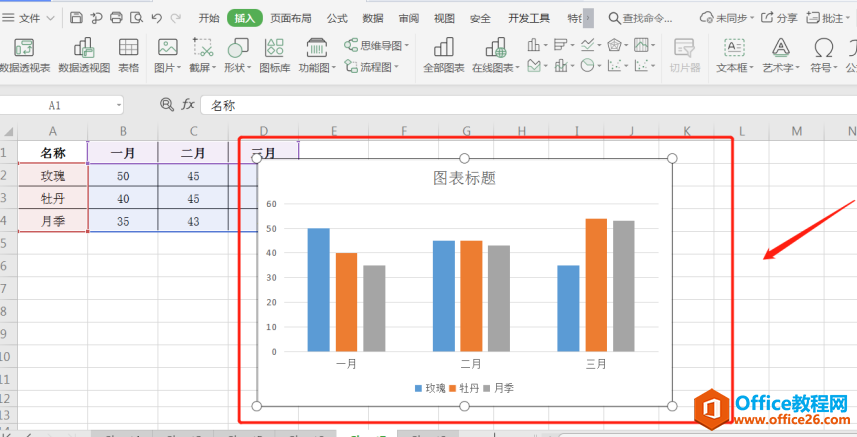Click the undo arrow icon
The height and width of the screenshot is (437, 857).
157,18
